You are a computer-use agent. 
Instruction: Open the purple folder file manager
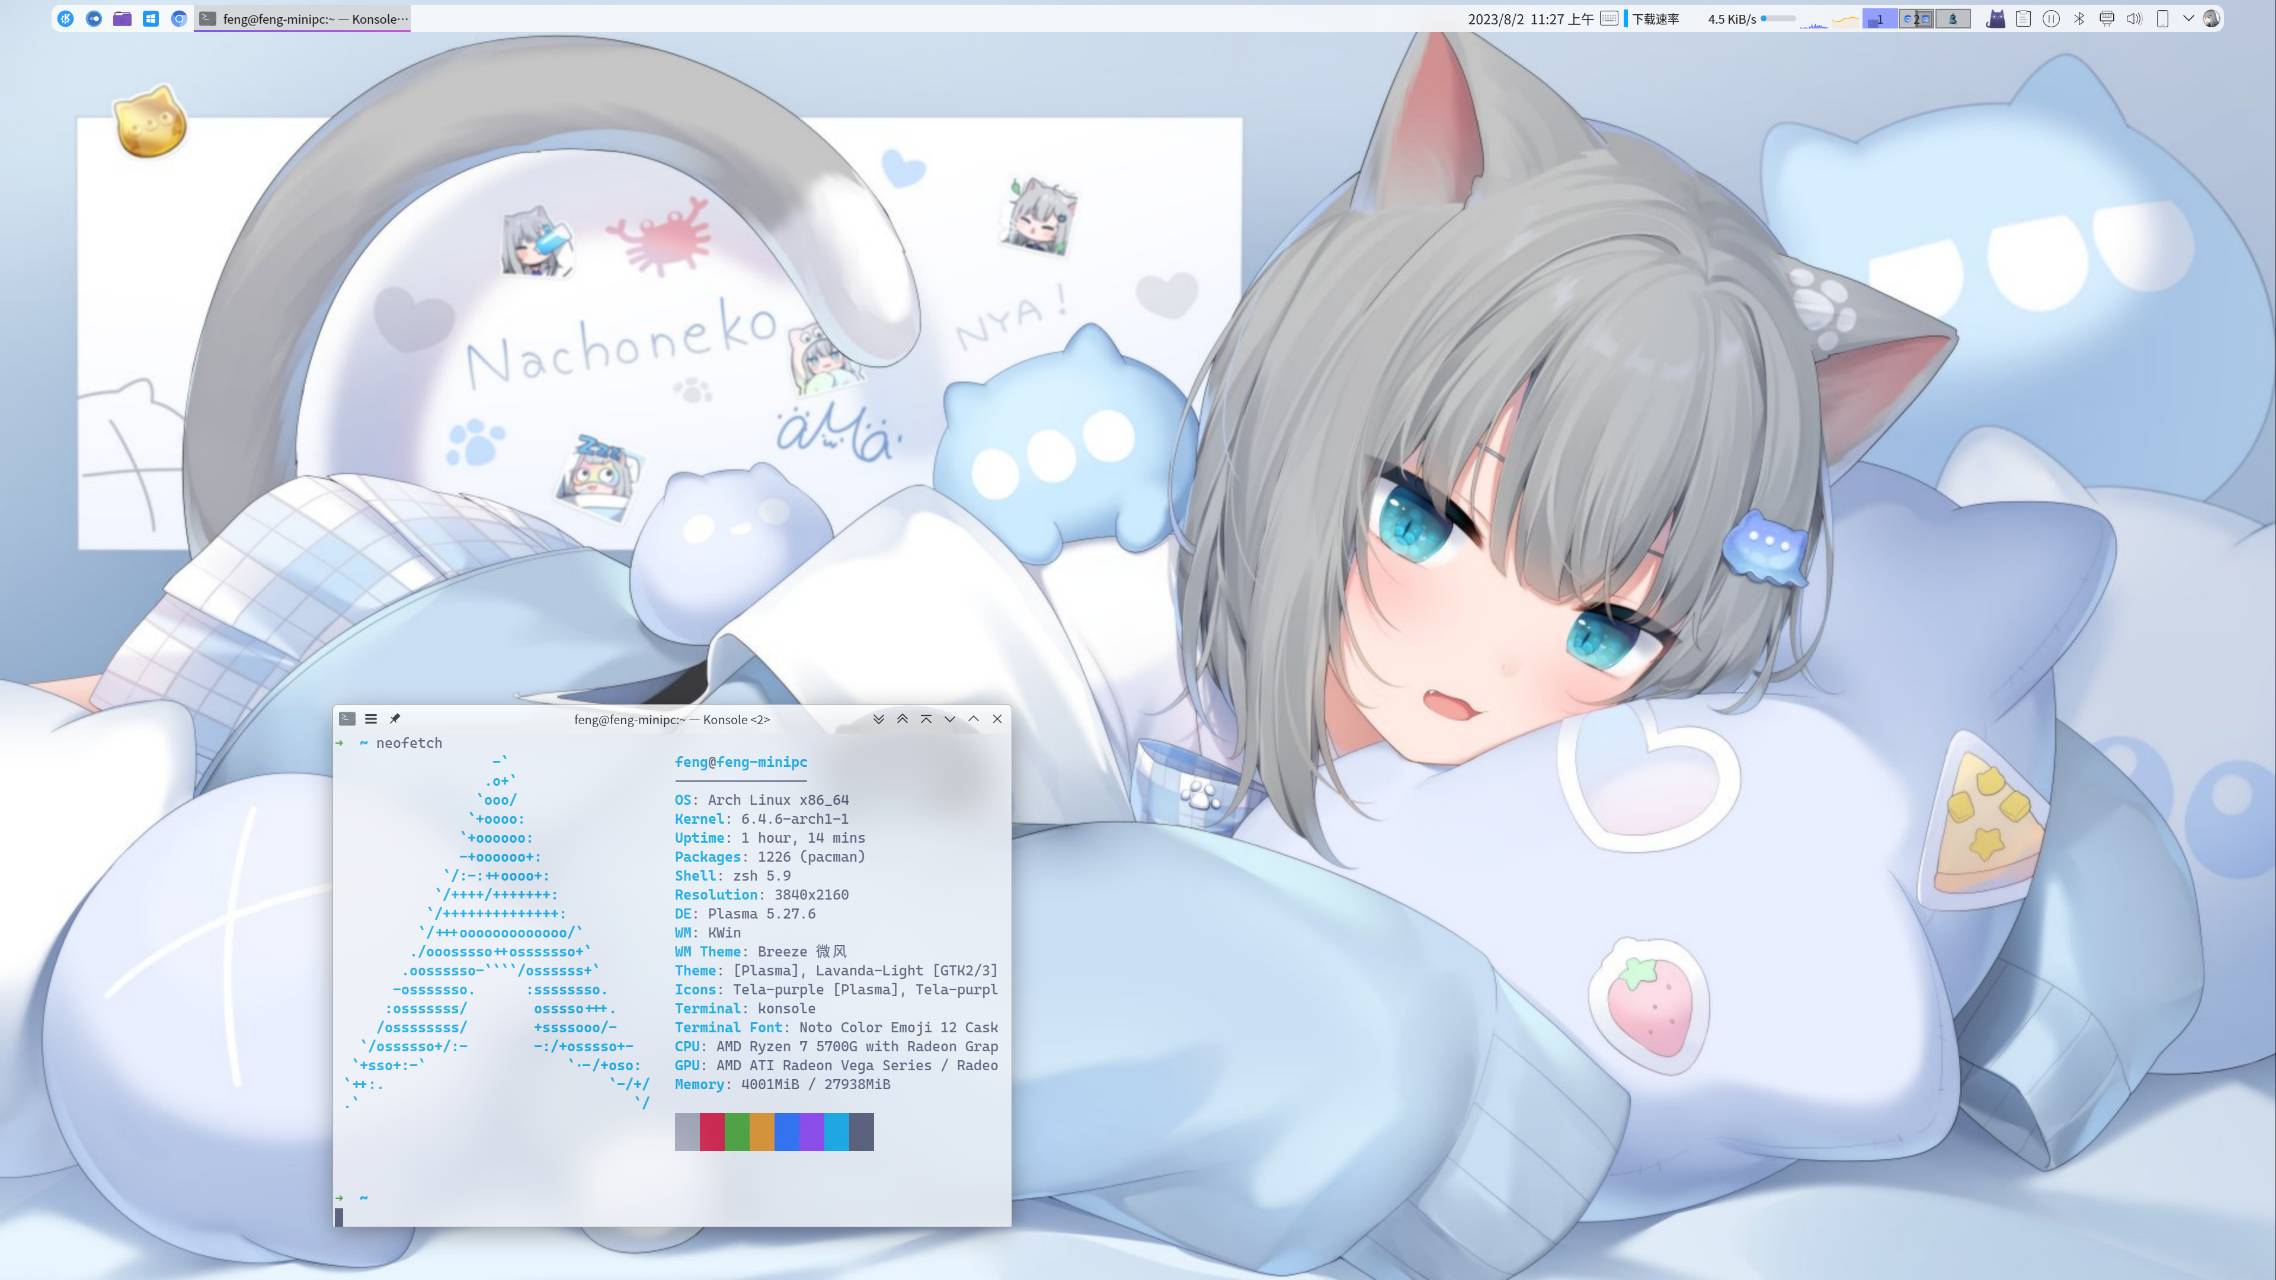[122, 18]
